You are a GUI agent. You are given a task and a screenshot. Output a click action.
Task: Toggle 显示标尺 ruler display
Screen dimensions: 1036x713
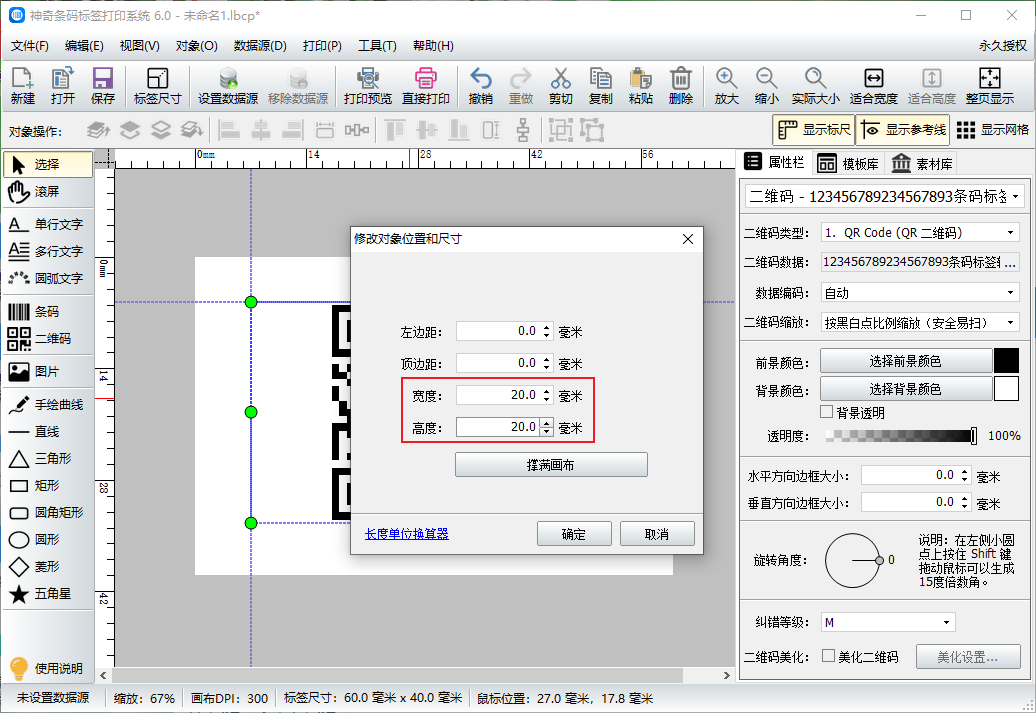coord(813,130)
